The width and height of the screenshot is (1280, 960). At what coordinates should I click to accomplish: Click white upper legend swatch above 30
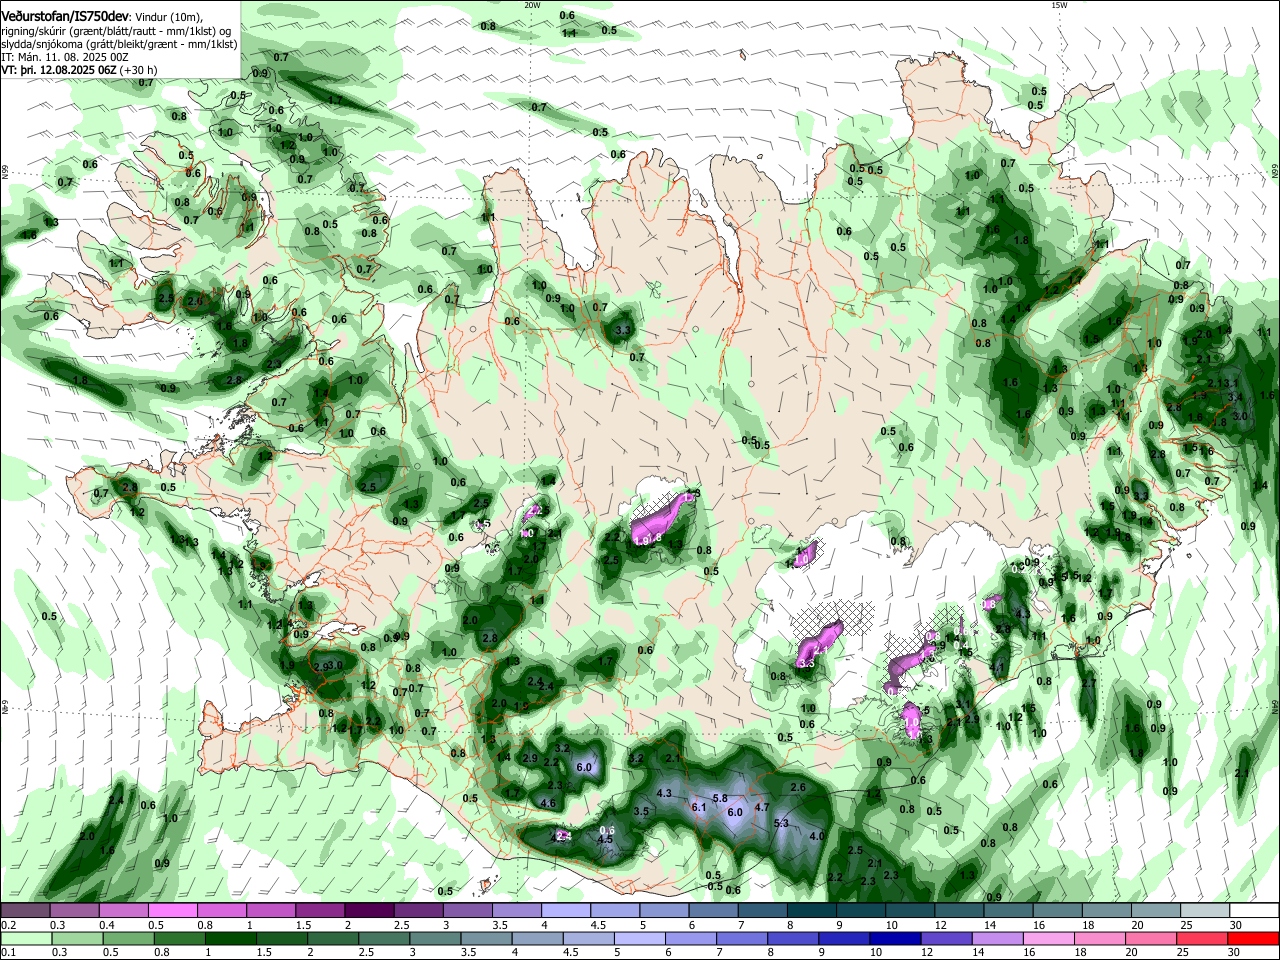[x=1254, y=910]
